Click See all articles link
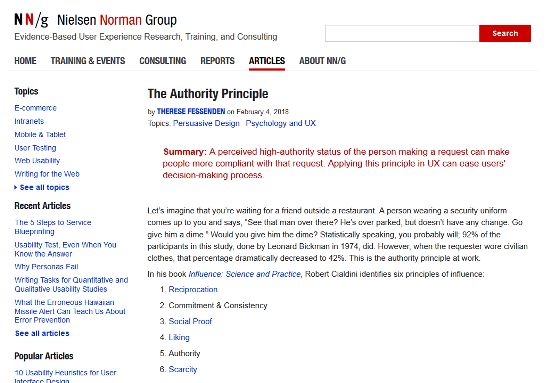 click(42, 333)
